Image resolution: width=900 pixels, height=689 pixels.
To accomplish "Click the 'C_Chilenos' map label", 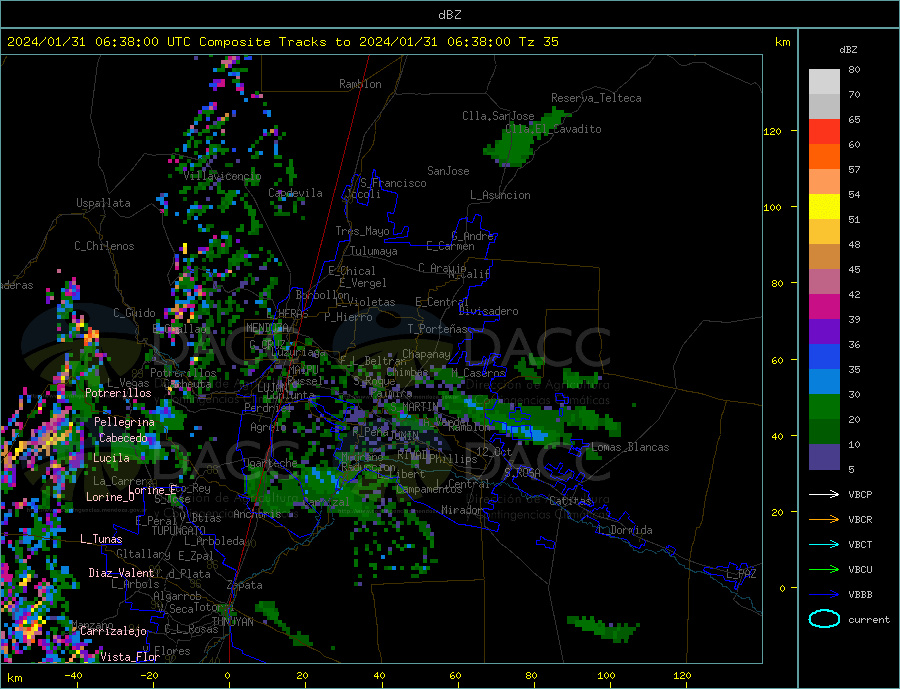I will tap(104, 246).
